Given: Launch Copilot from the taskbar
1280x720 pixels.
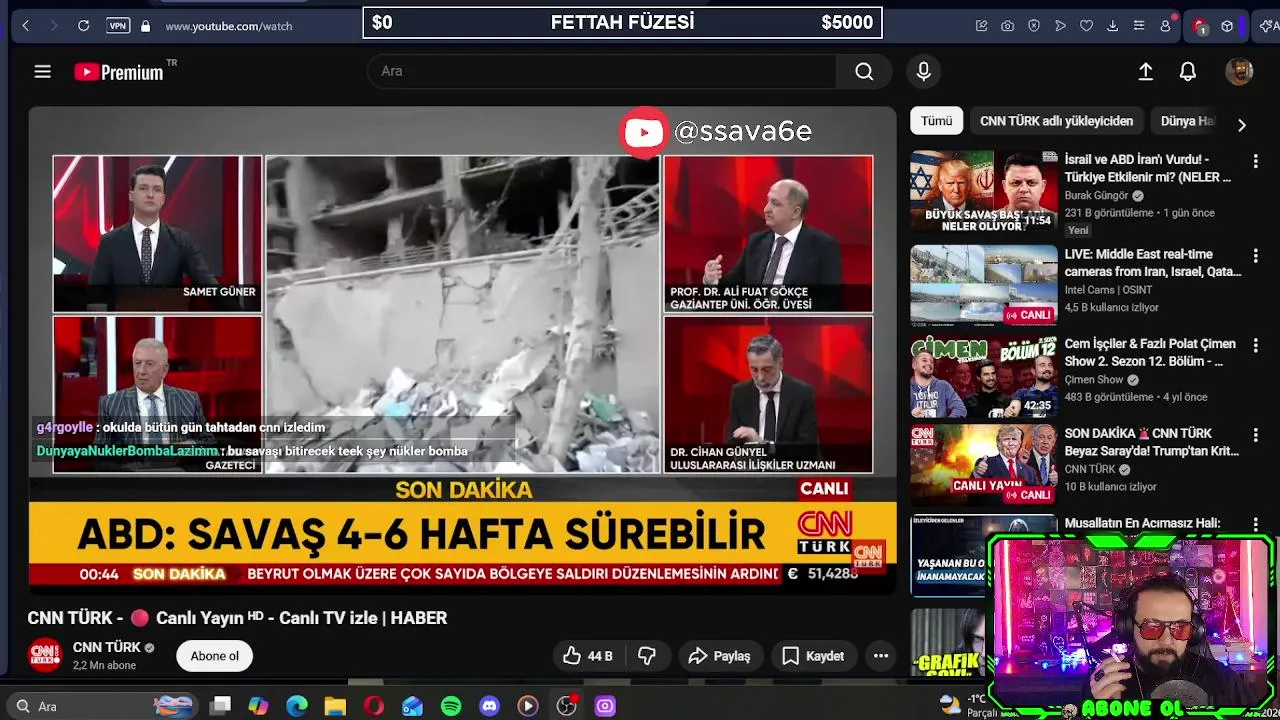Looking at the screenshot, I should point(258,706).
